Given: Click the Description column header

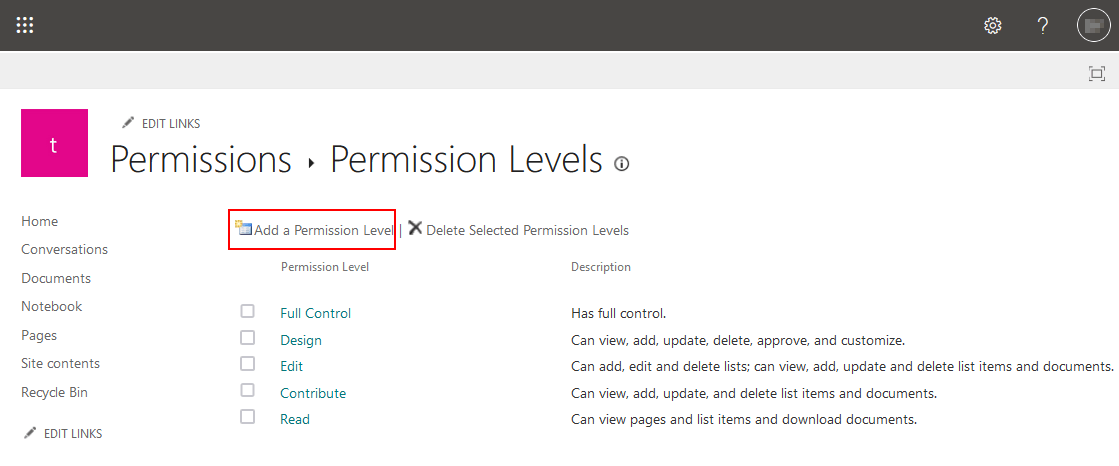Looking at the screenshot, I should click(601, 267).
